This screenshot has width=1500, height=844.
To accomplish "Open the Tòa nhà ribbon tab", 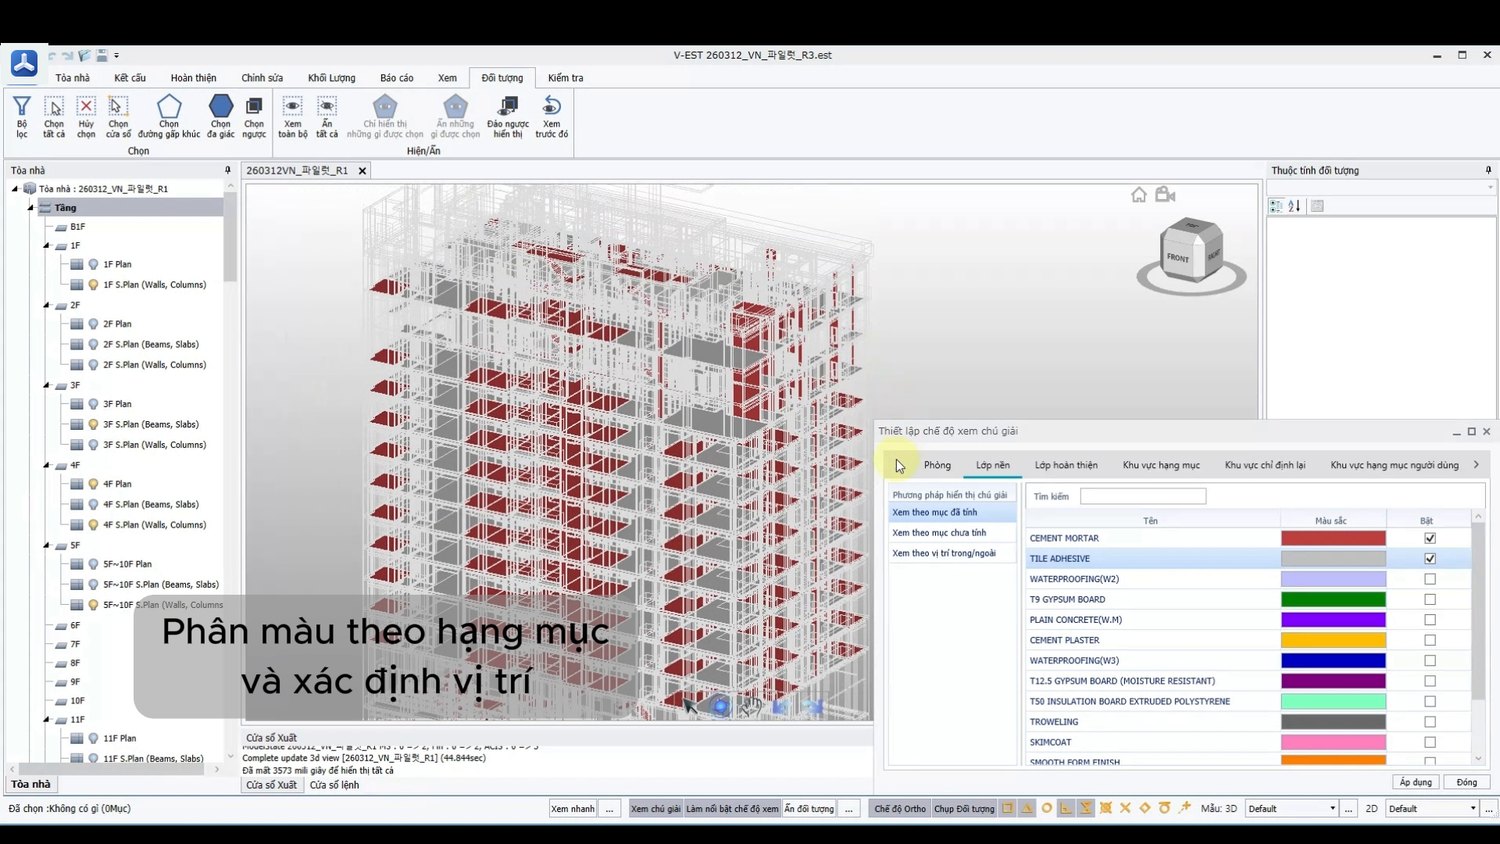I will pos(72,78).
